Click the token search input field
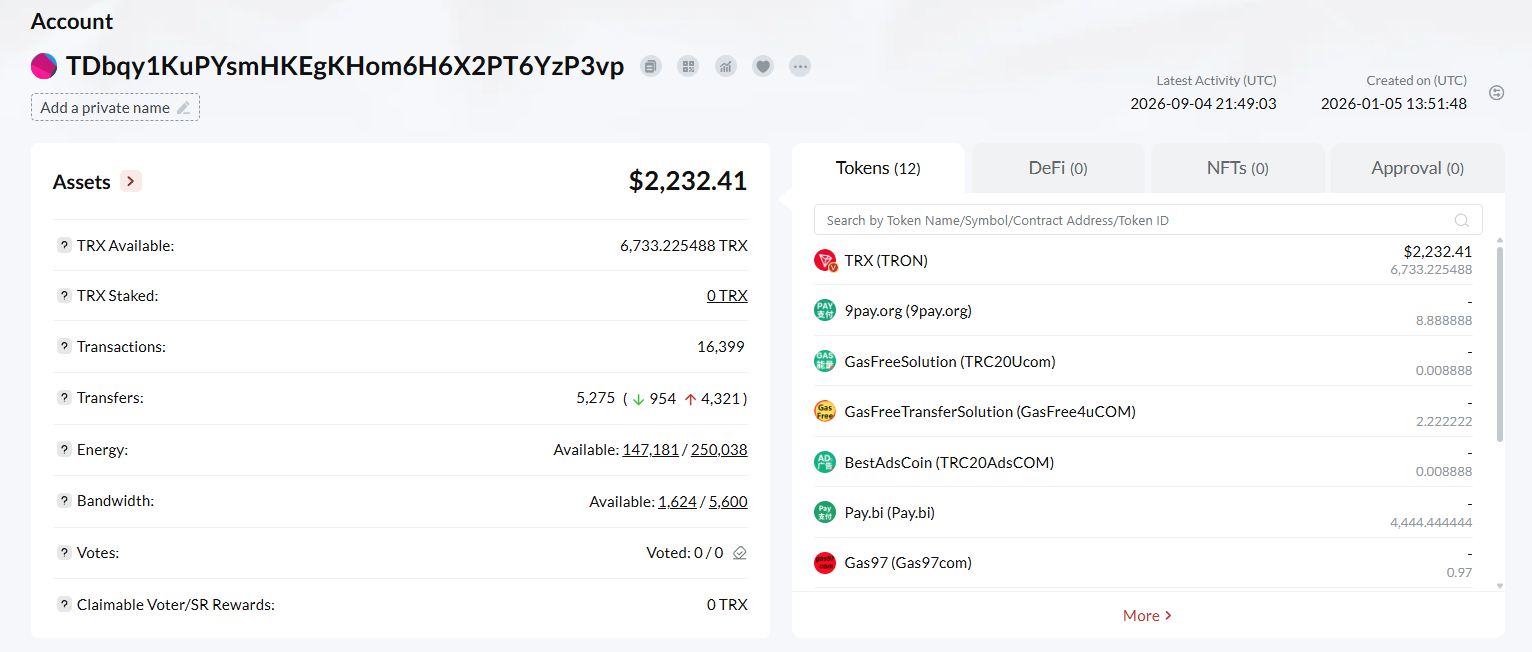The image size is (1532, 652). tap(1148, 220)
